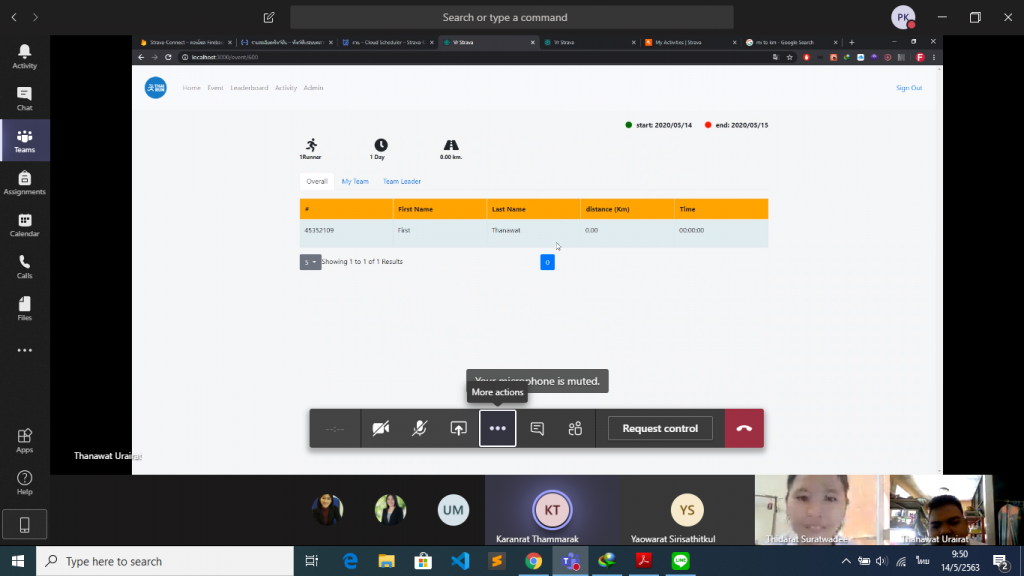
Task: Open the Calls section
Action: point(25,266)
